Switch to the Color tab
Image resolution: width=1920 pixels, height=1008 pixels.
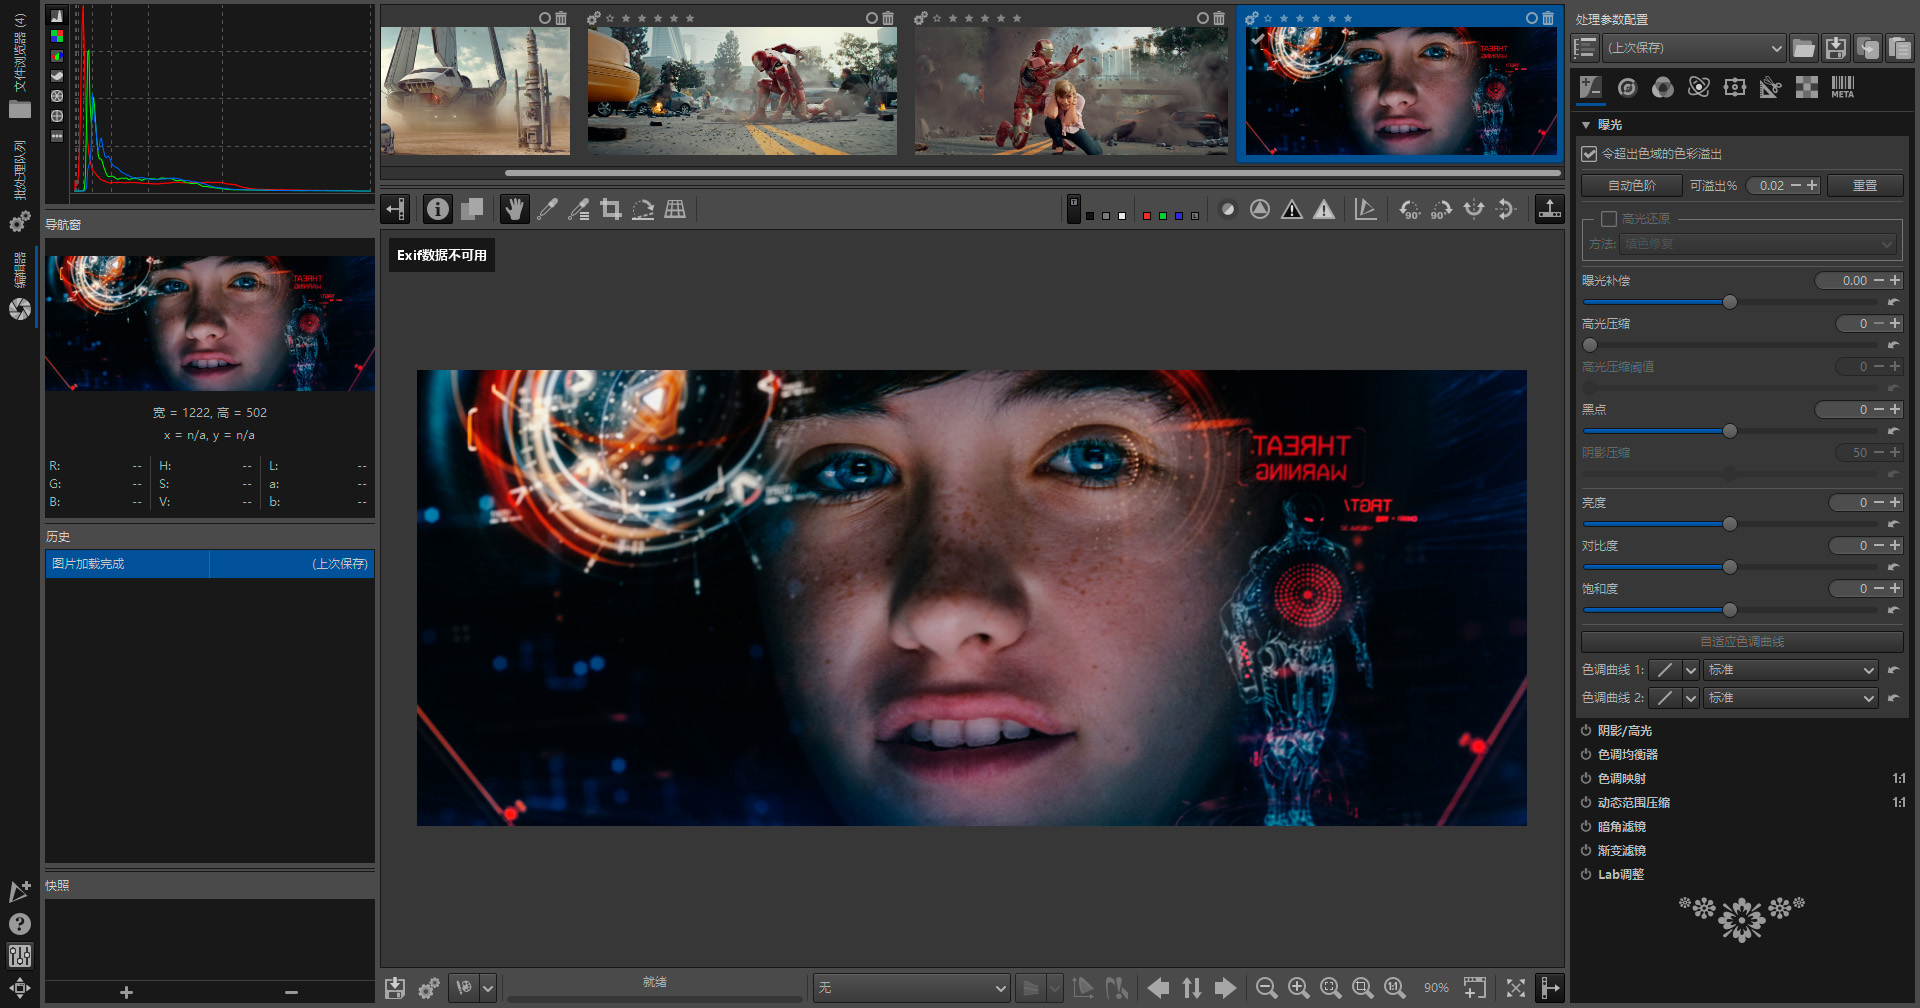1662,88
